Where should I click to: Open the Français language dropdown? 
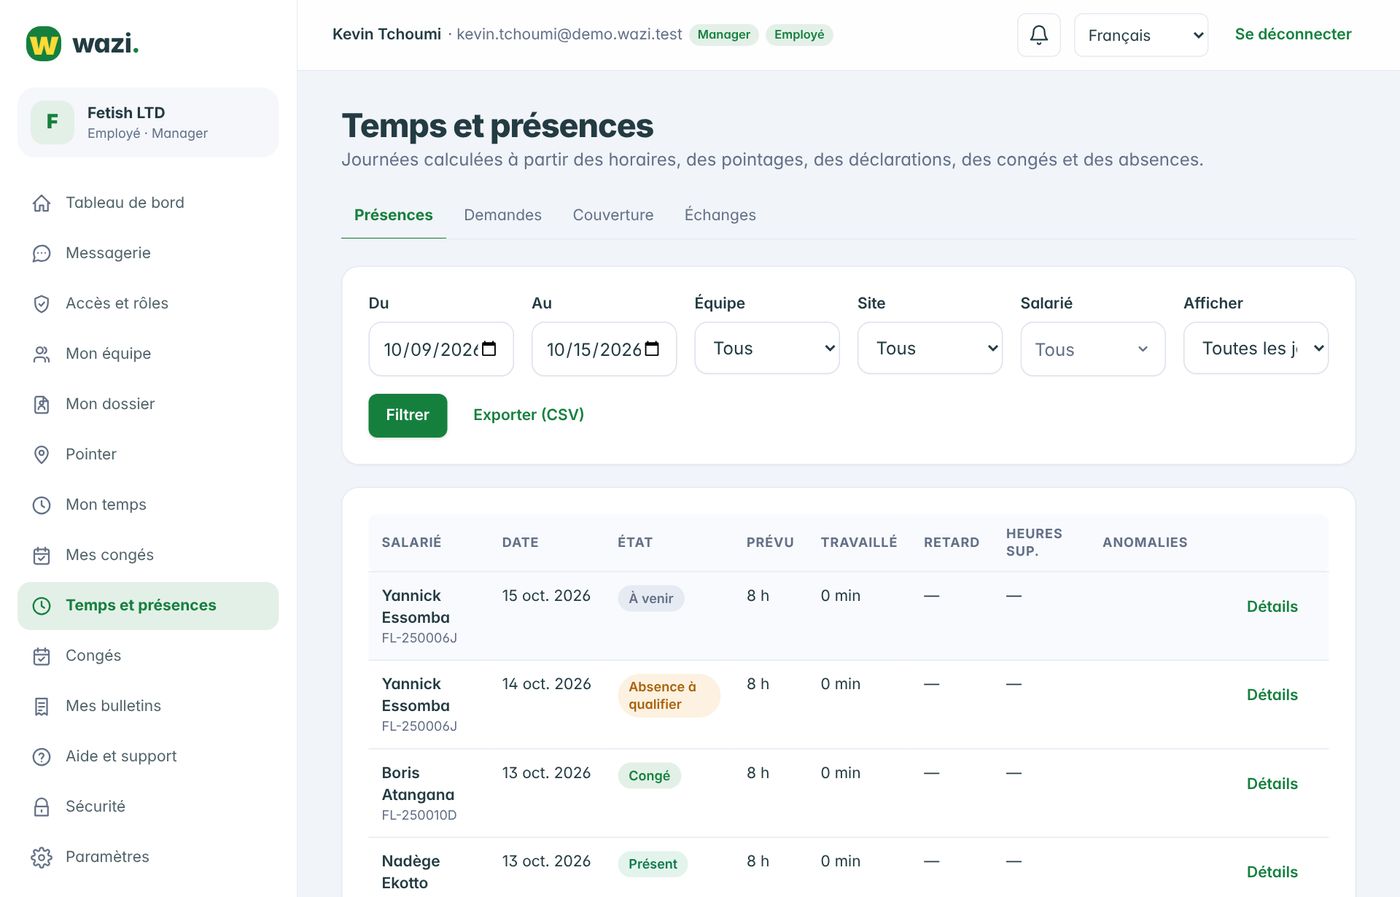(1141, 35)
